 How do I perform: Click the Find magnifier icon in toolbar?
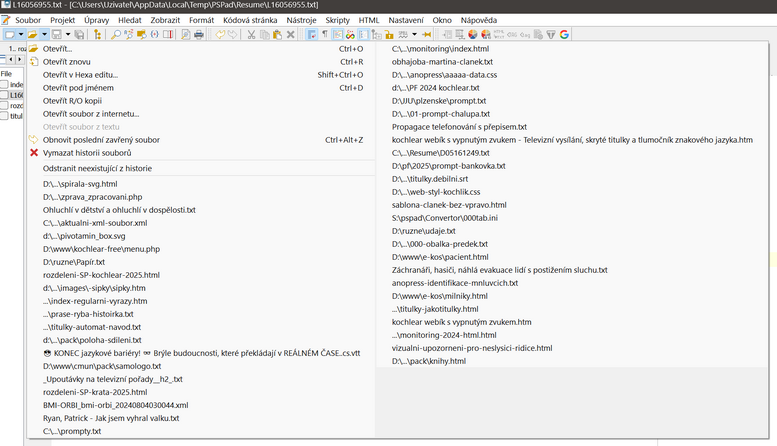click(116, 34)
